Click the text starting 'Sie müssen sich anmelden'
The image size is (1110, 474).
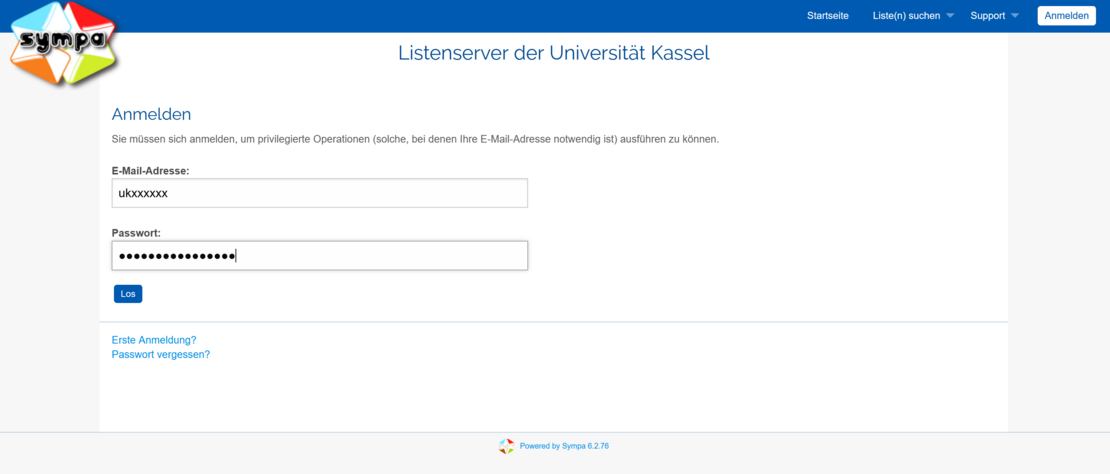point(416,139)
